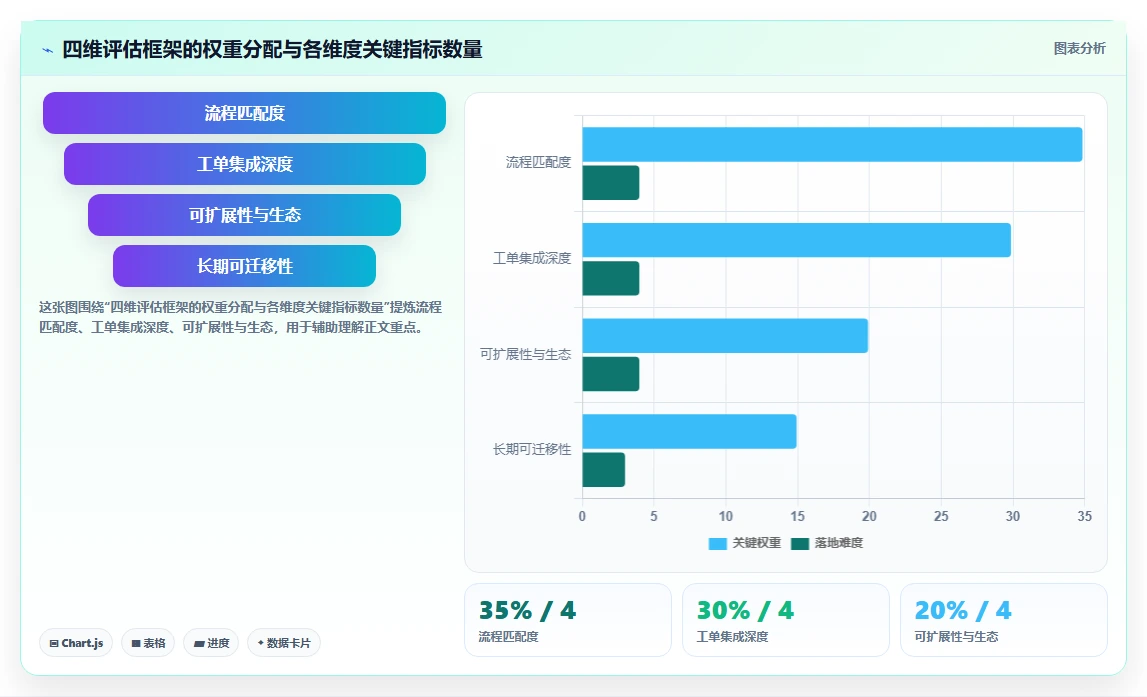
Task: Click the lightning icon beside the title
Action: tap(48, 50)
